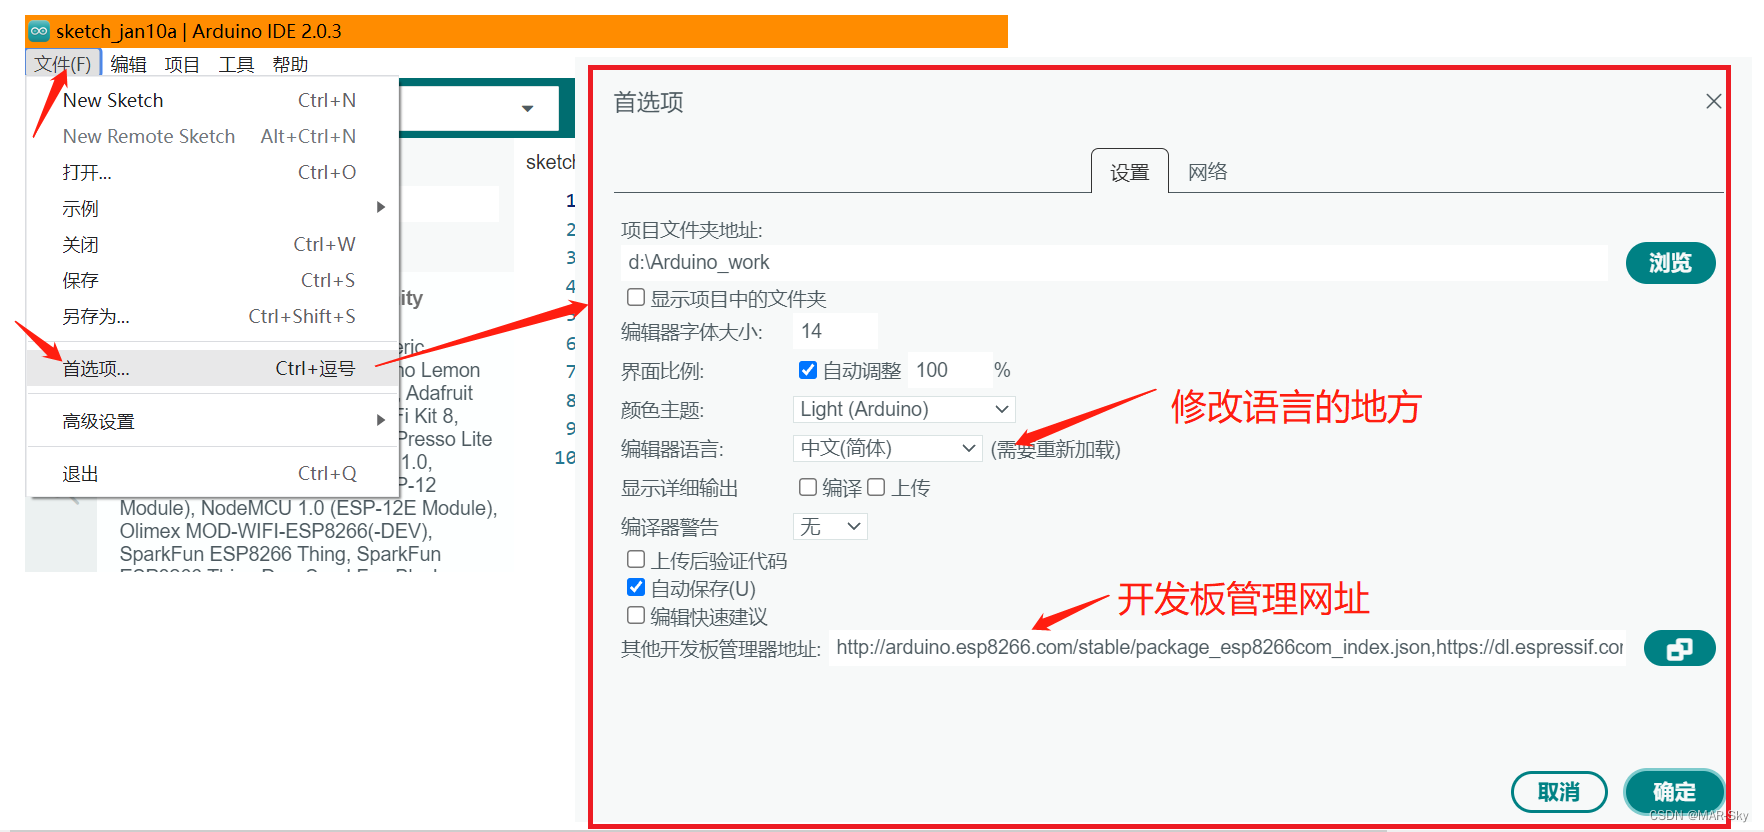Open the 工具 menu
Image resolution: width=1764 pixels, height=832 pixels.
click(x=236, y=64)
